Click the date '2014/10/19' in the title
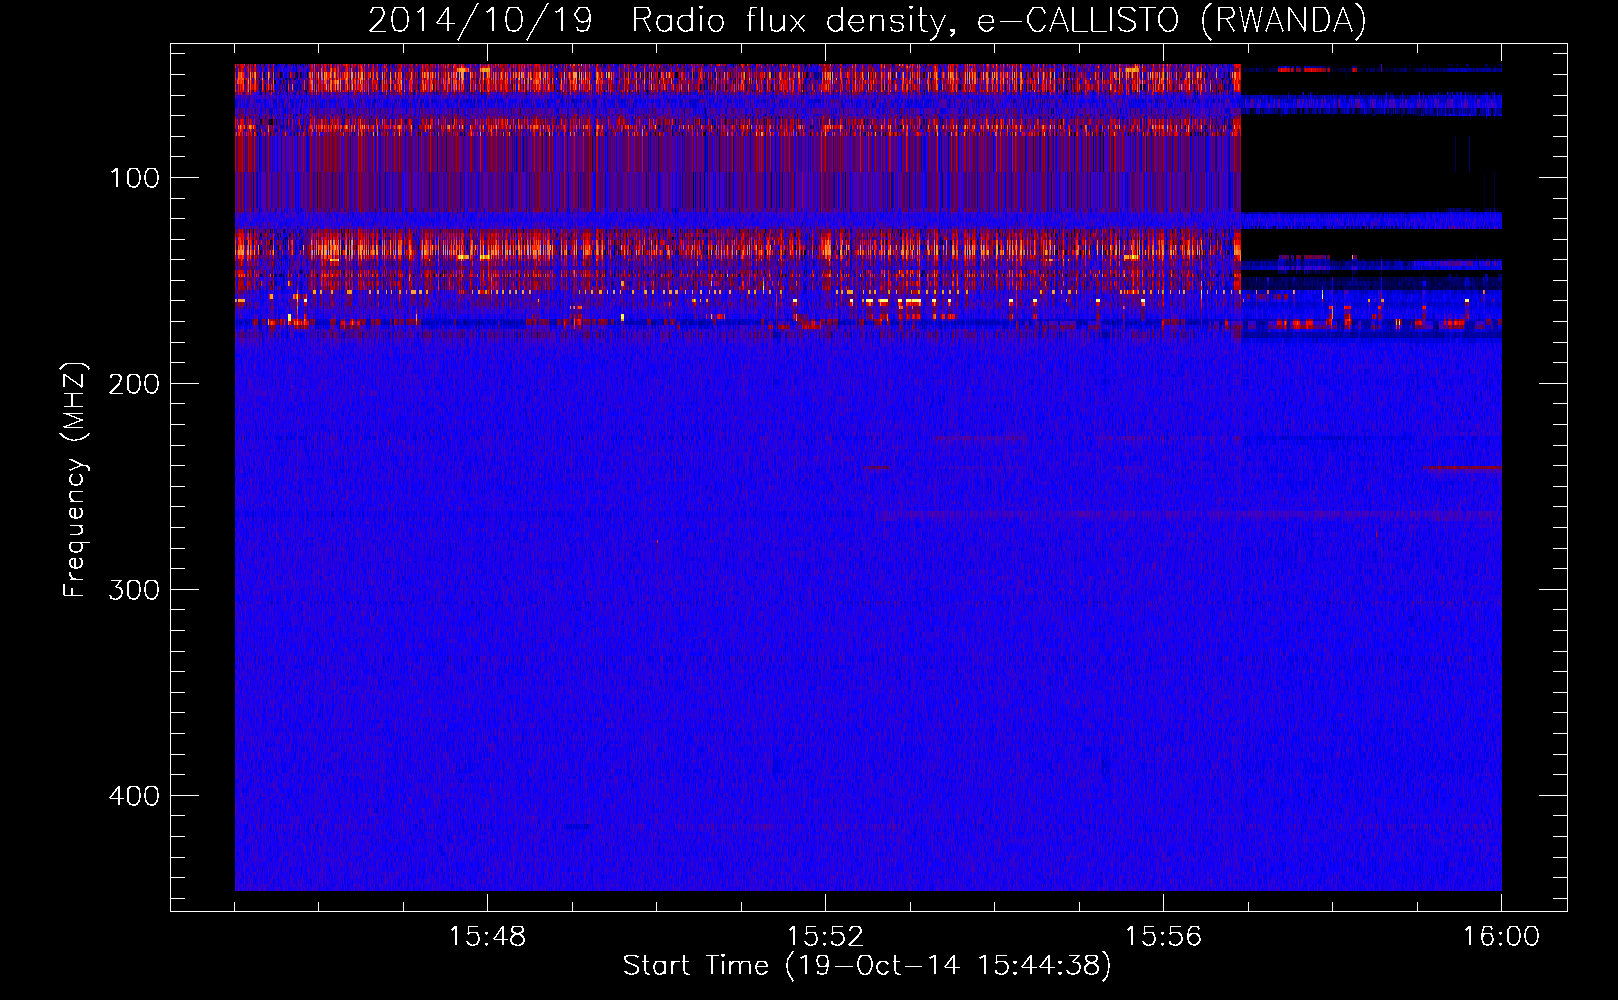 click(481, 21)
